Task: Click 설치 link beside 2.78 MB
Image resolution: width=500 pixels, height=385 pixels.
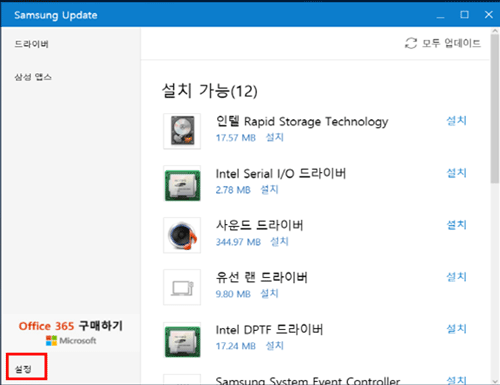Action: tap(269, 190)
